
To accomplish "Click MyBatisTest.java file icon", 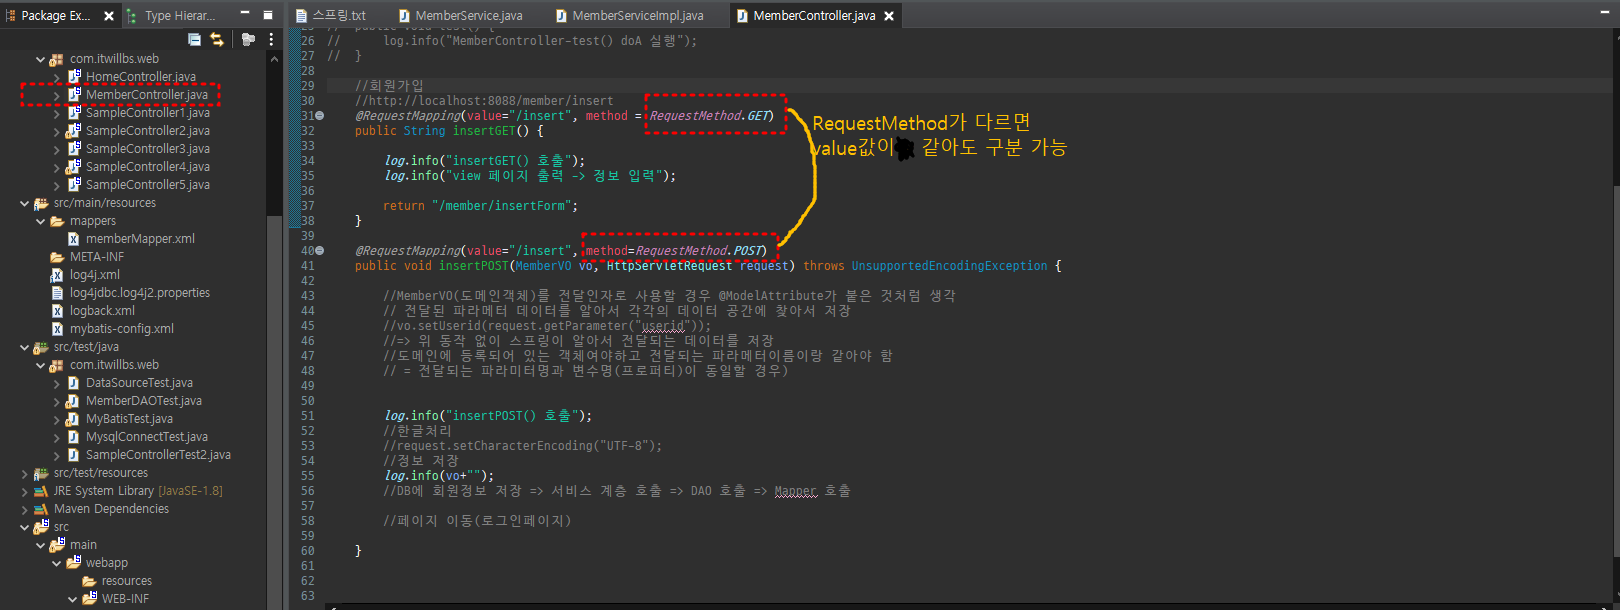I will 73,419.
